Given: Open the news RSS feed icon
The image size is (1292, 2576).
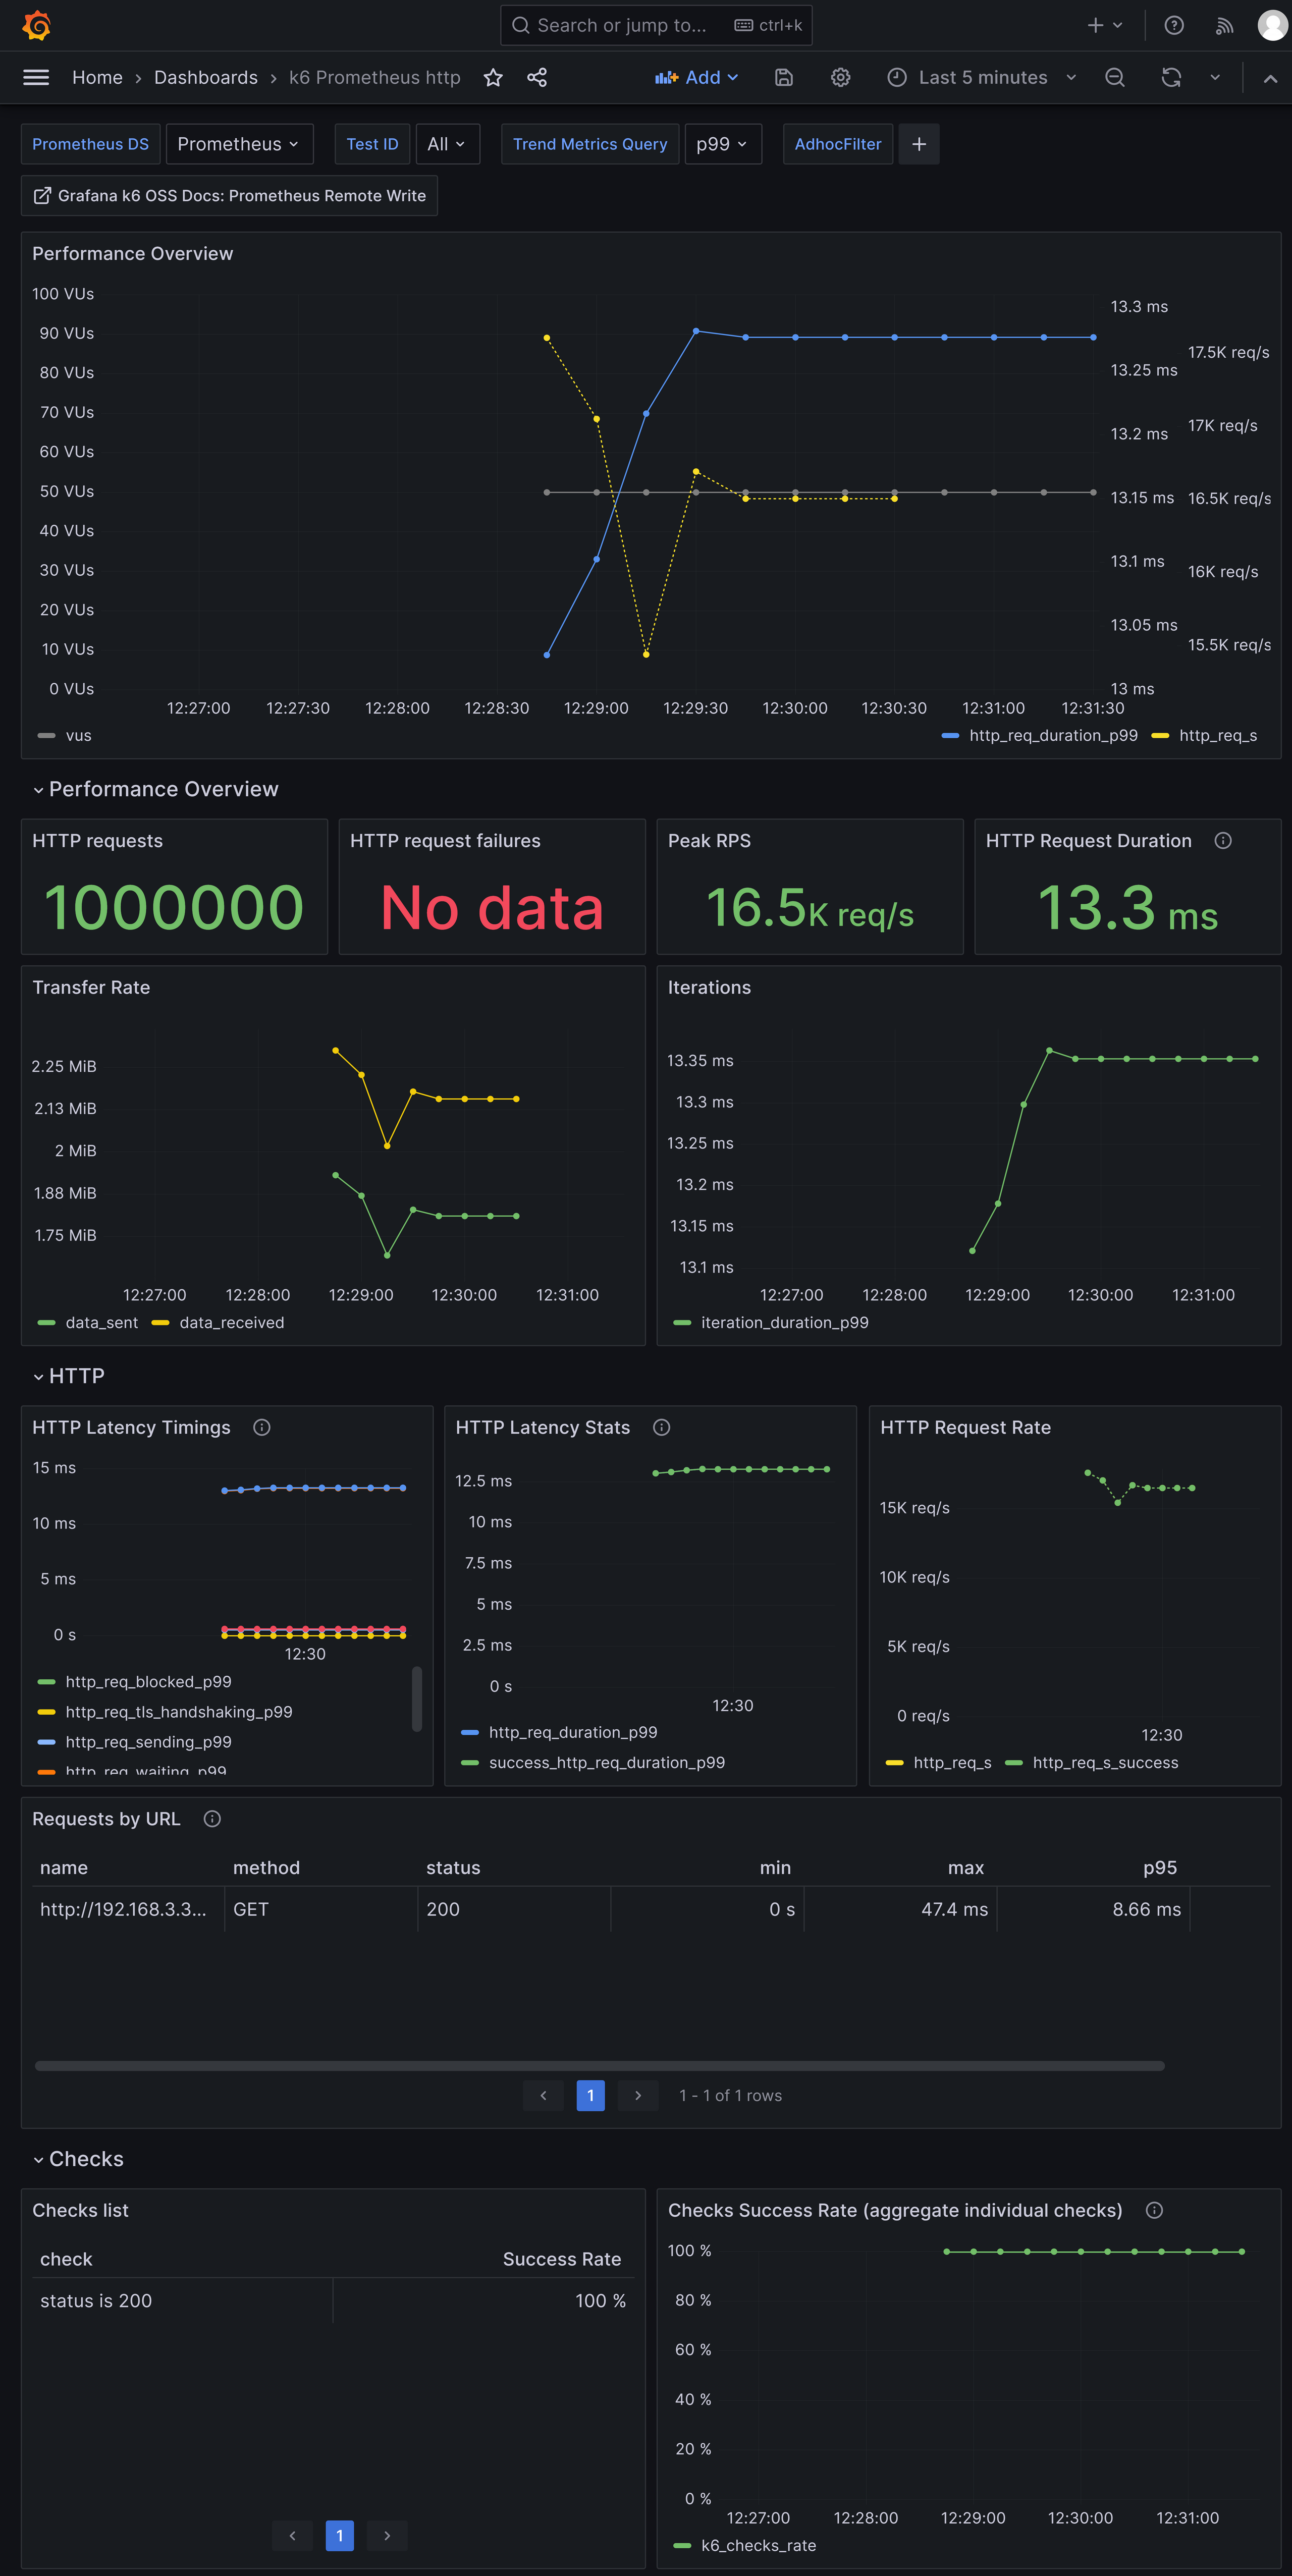Looking at the screenshot, I should tap(1224, 25).
